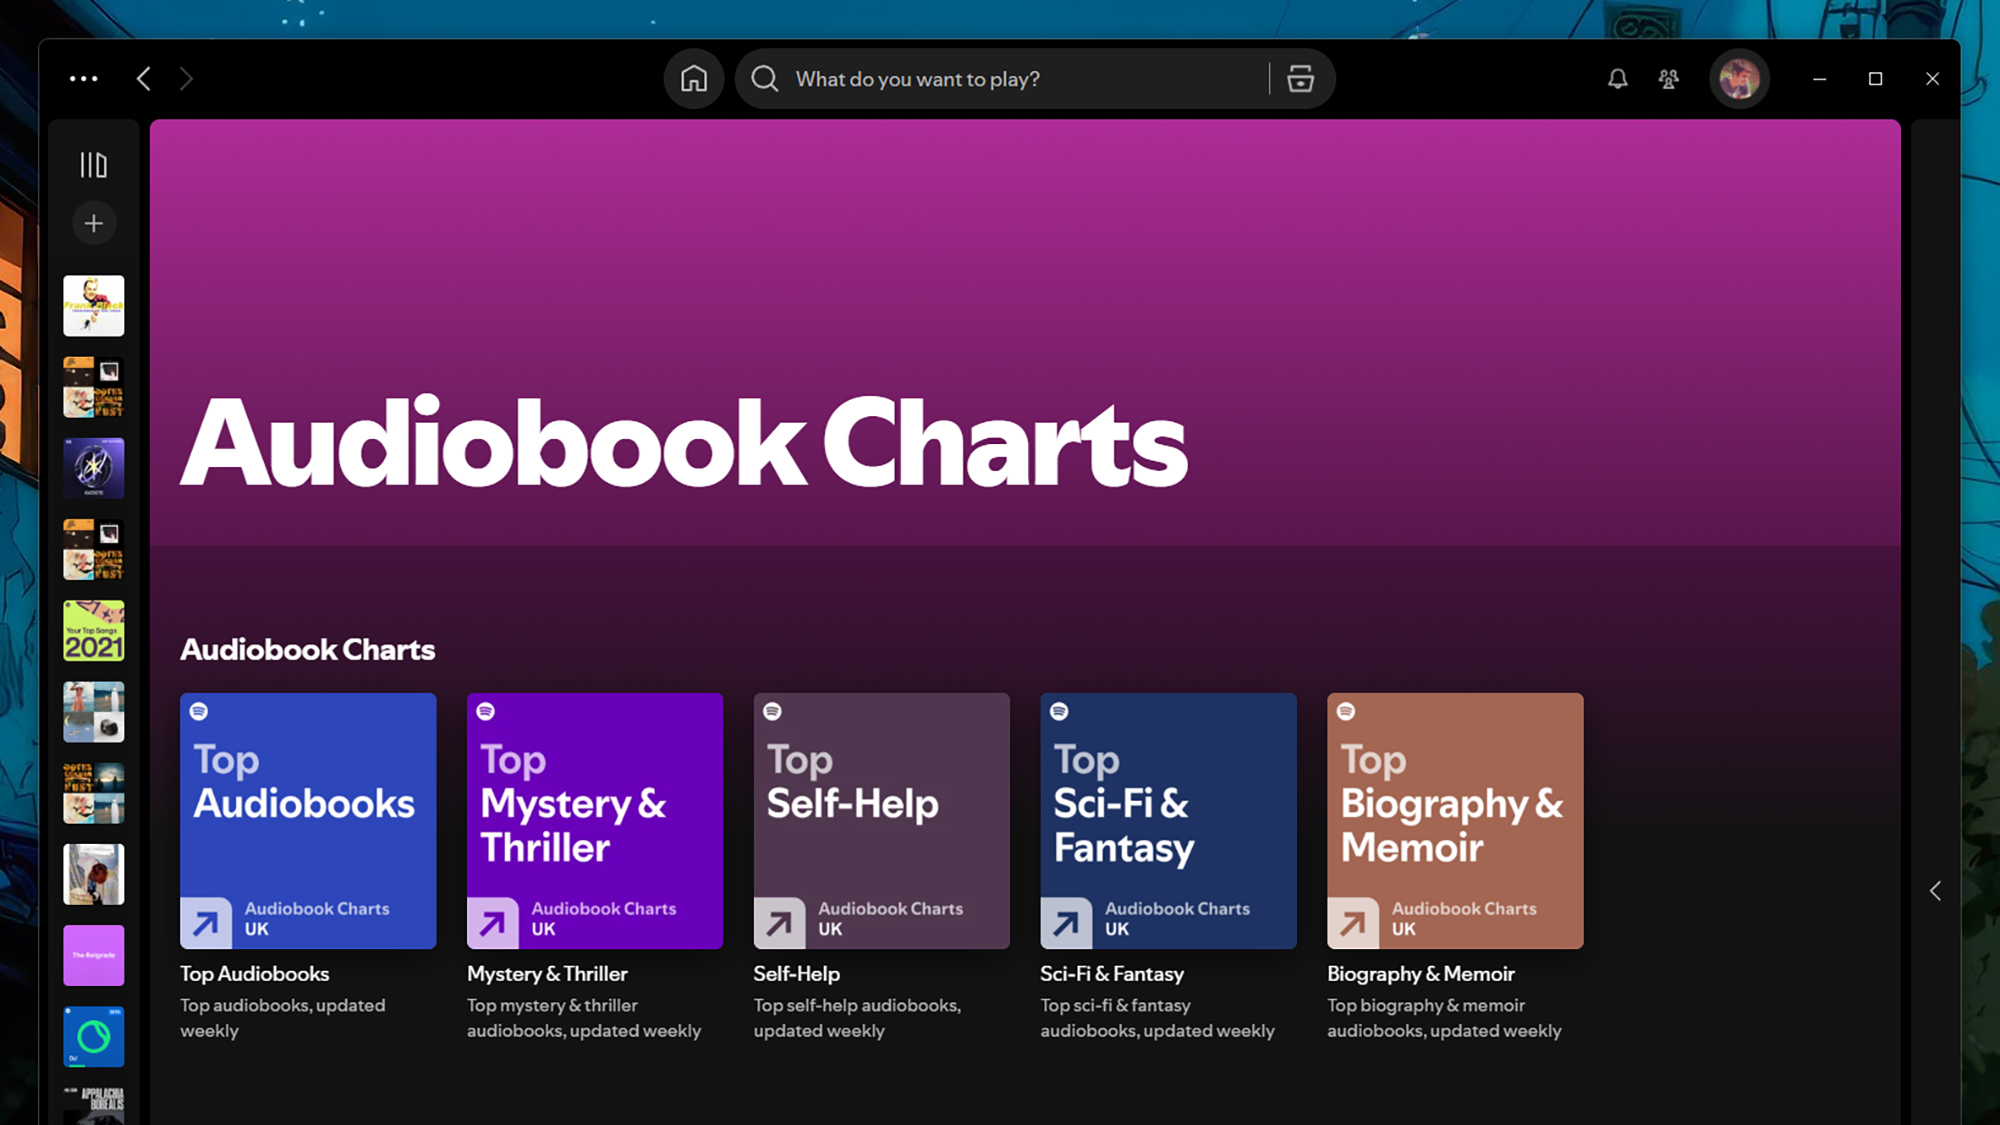
Task: View friend activity
Action: pos(1669,78)
